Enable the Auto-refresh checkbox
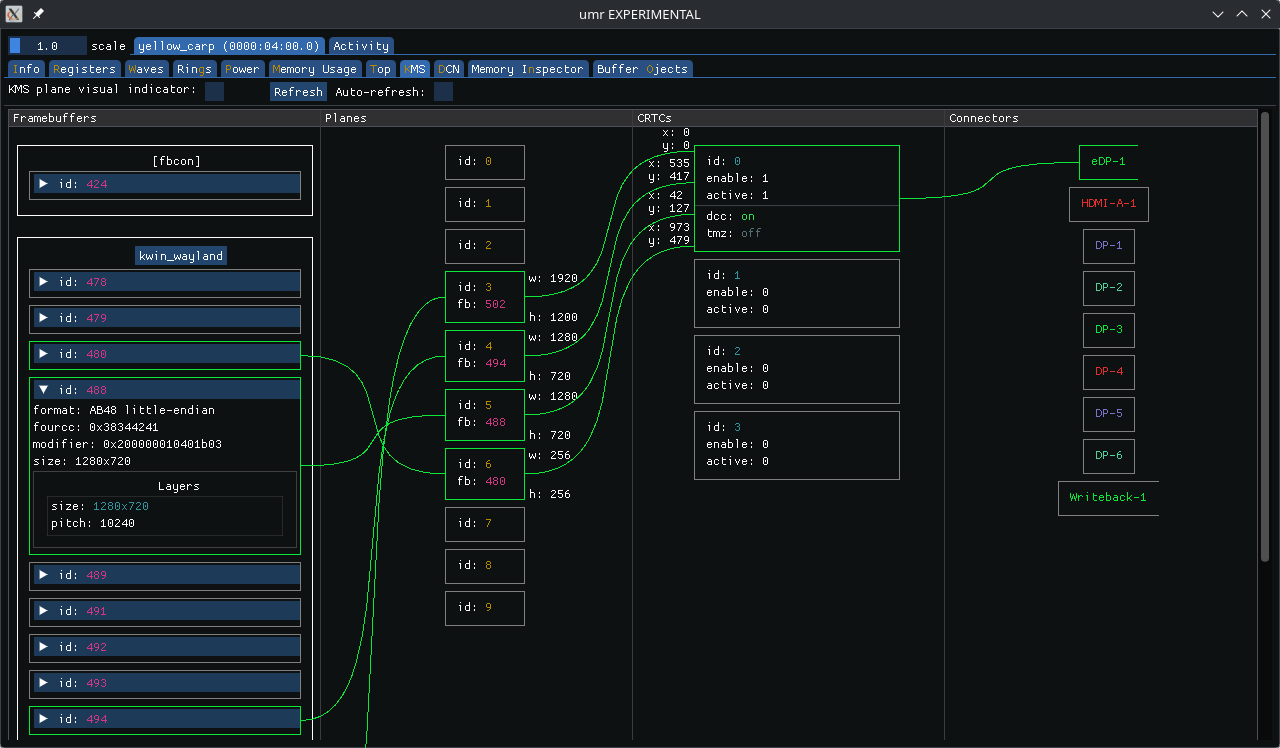The image size is (1280, 748). (x=443, y=92)
